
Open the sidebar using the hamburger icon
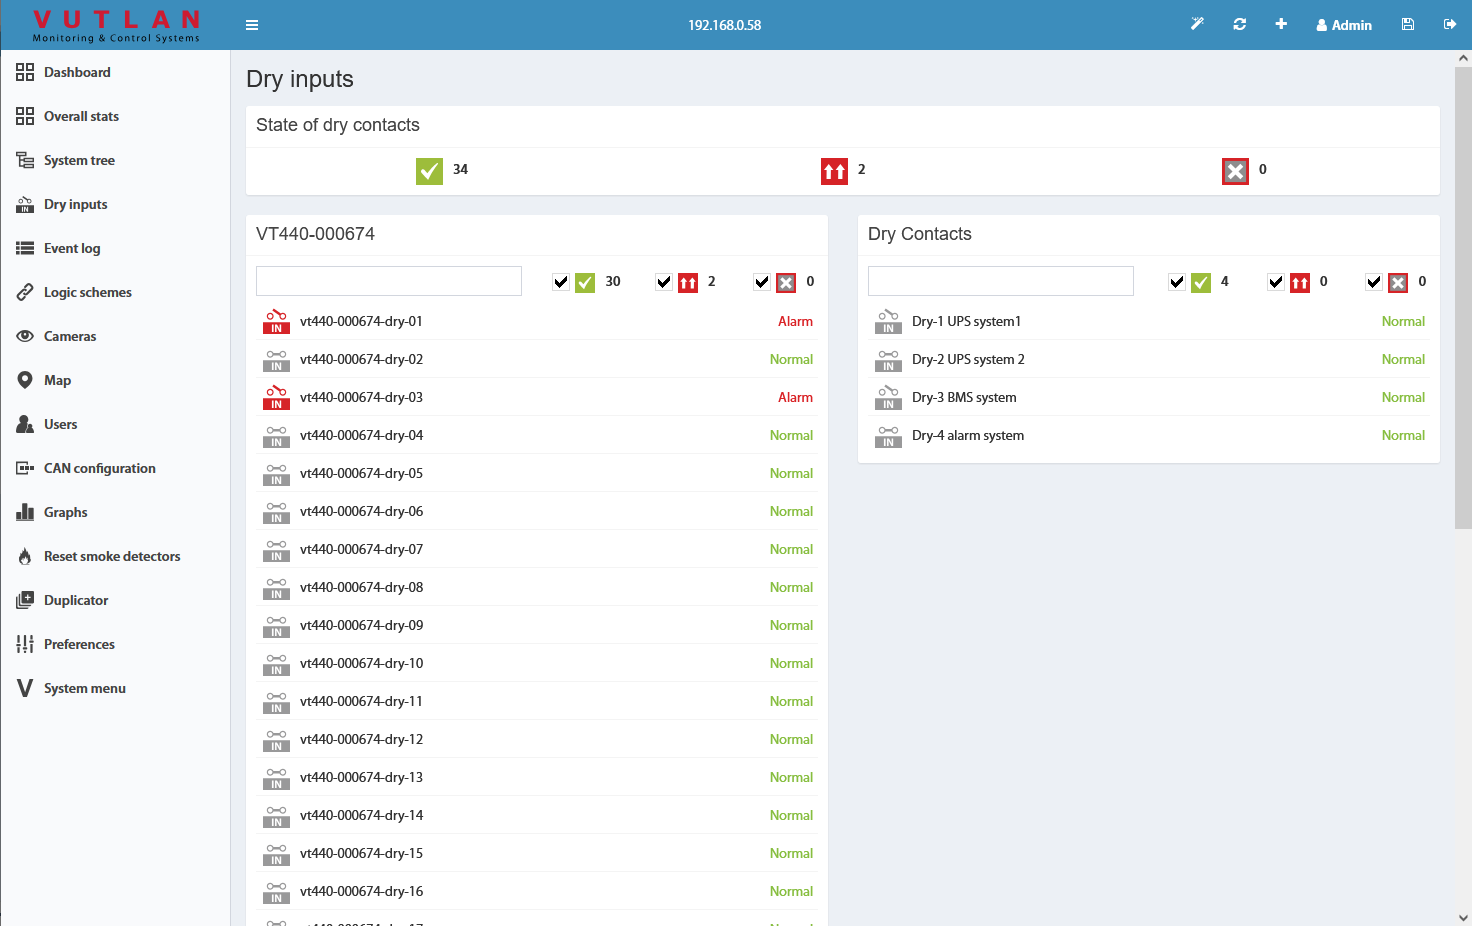coord(252,24)
